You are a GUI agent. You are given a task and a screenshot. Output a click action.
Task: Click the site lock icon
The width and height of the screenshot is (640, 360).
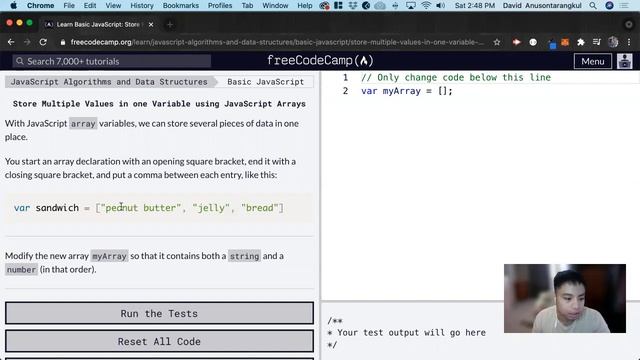(62, 42)
